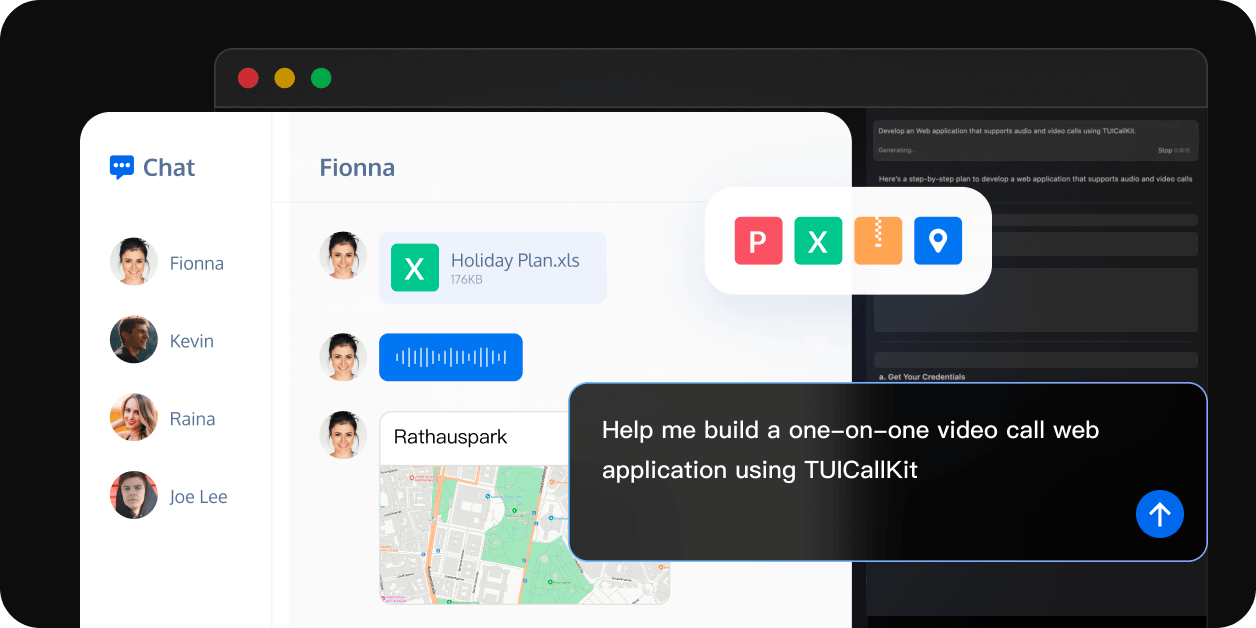Click the green window maximize dot
The height and width of the screenshot is (628, 1256).
tap(321, 78)
